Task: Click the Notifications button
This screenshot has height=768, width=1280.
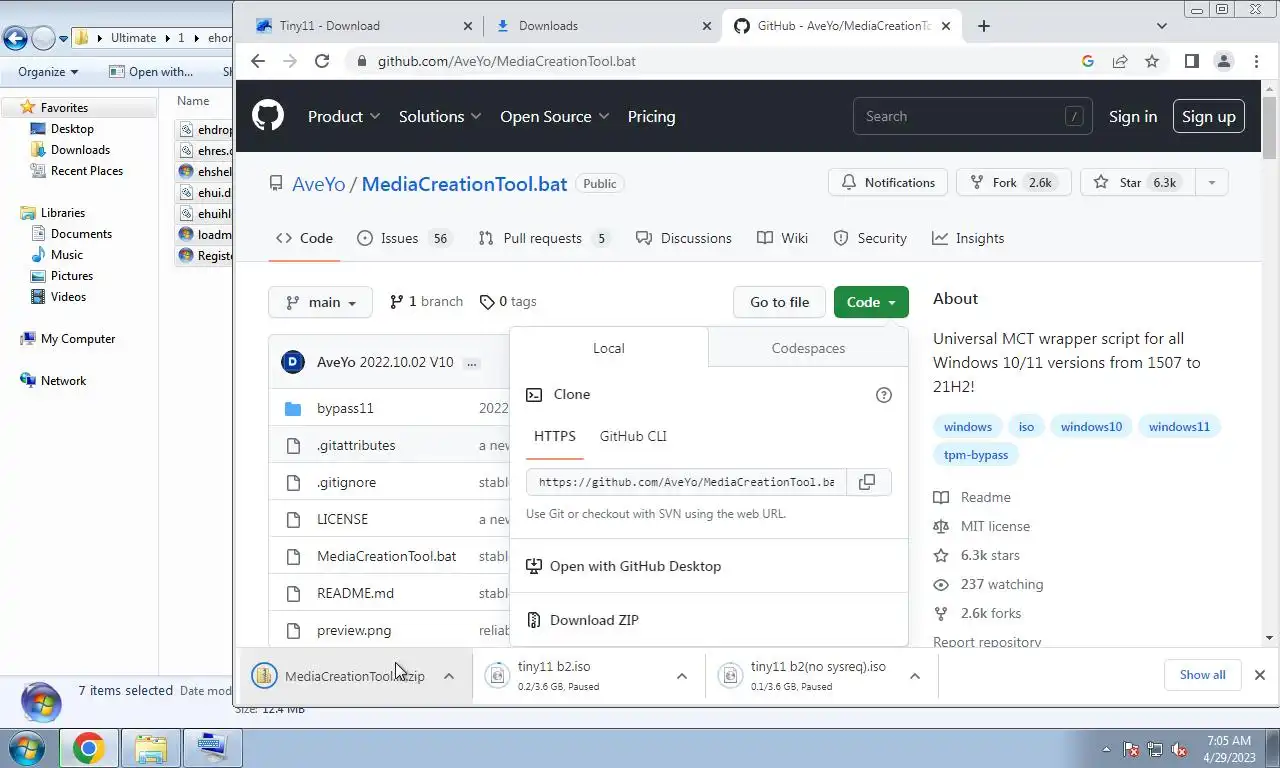Action: (888, 183)
